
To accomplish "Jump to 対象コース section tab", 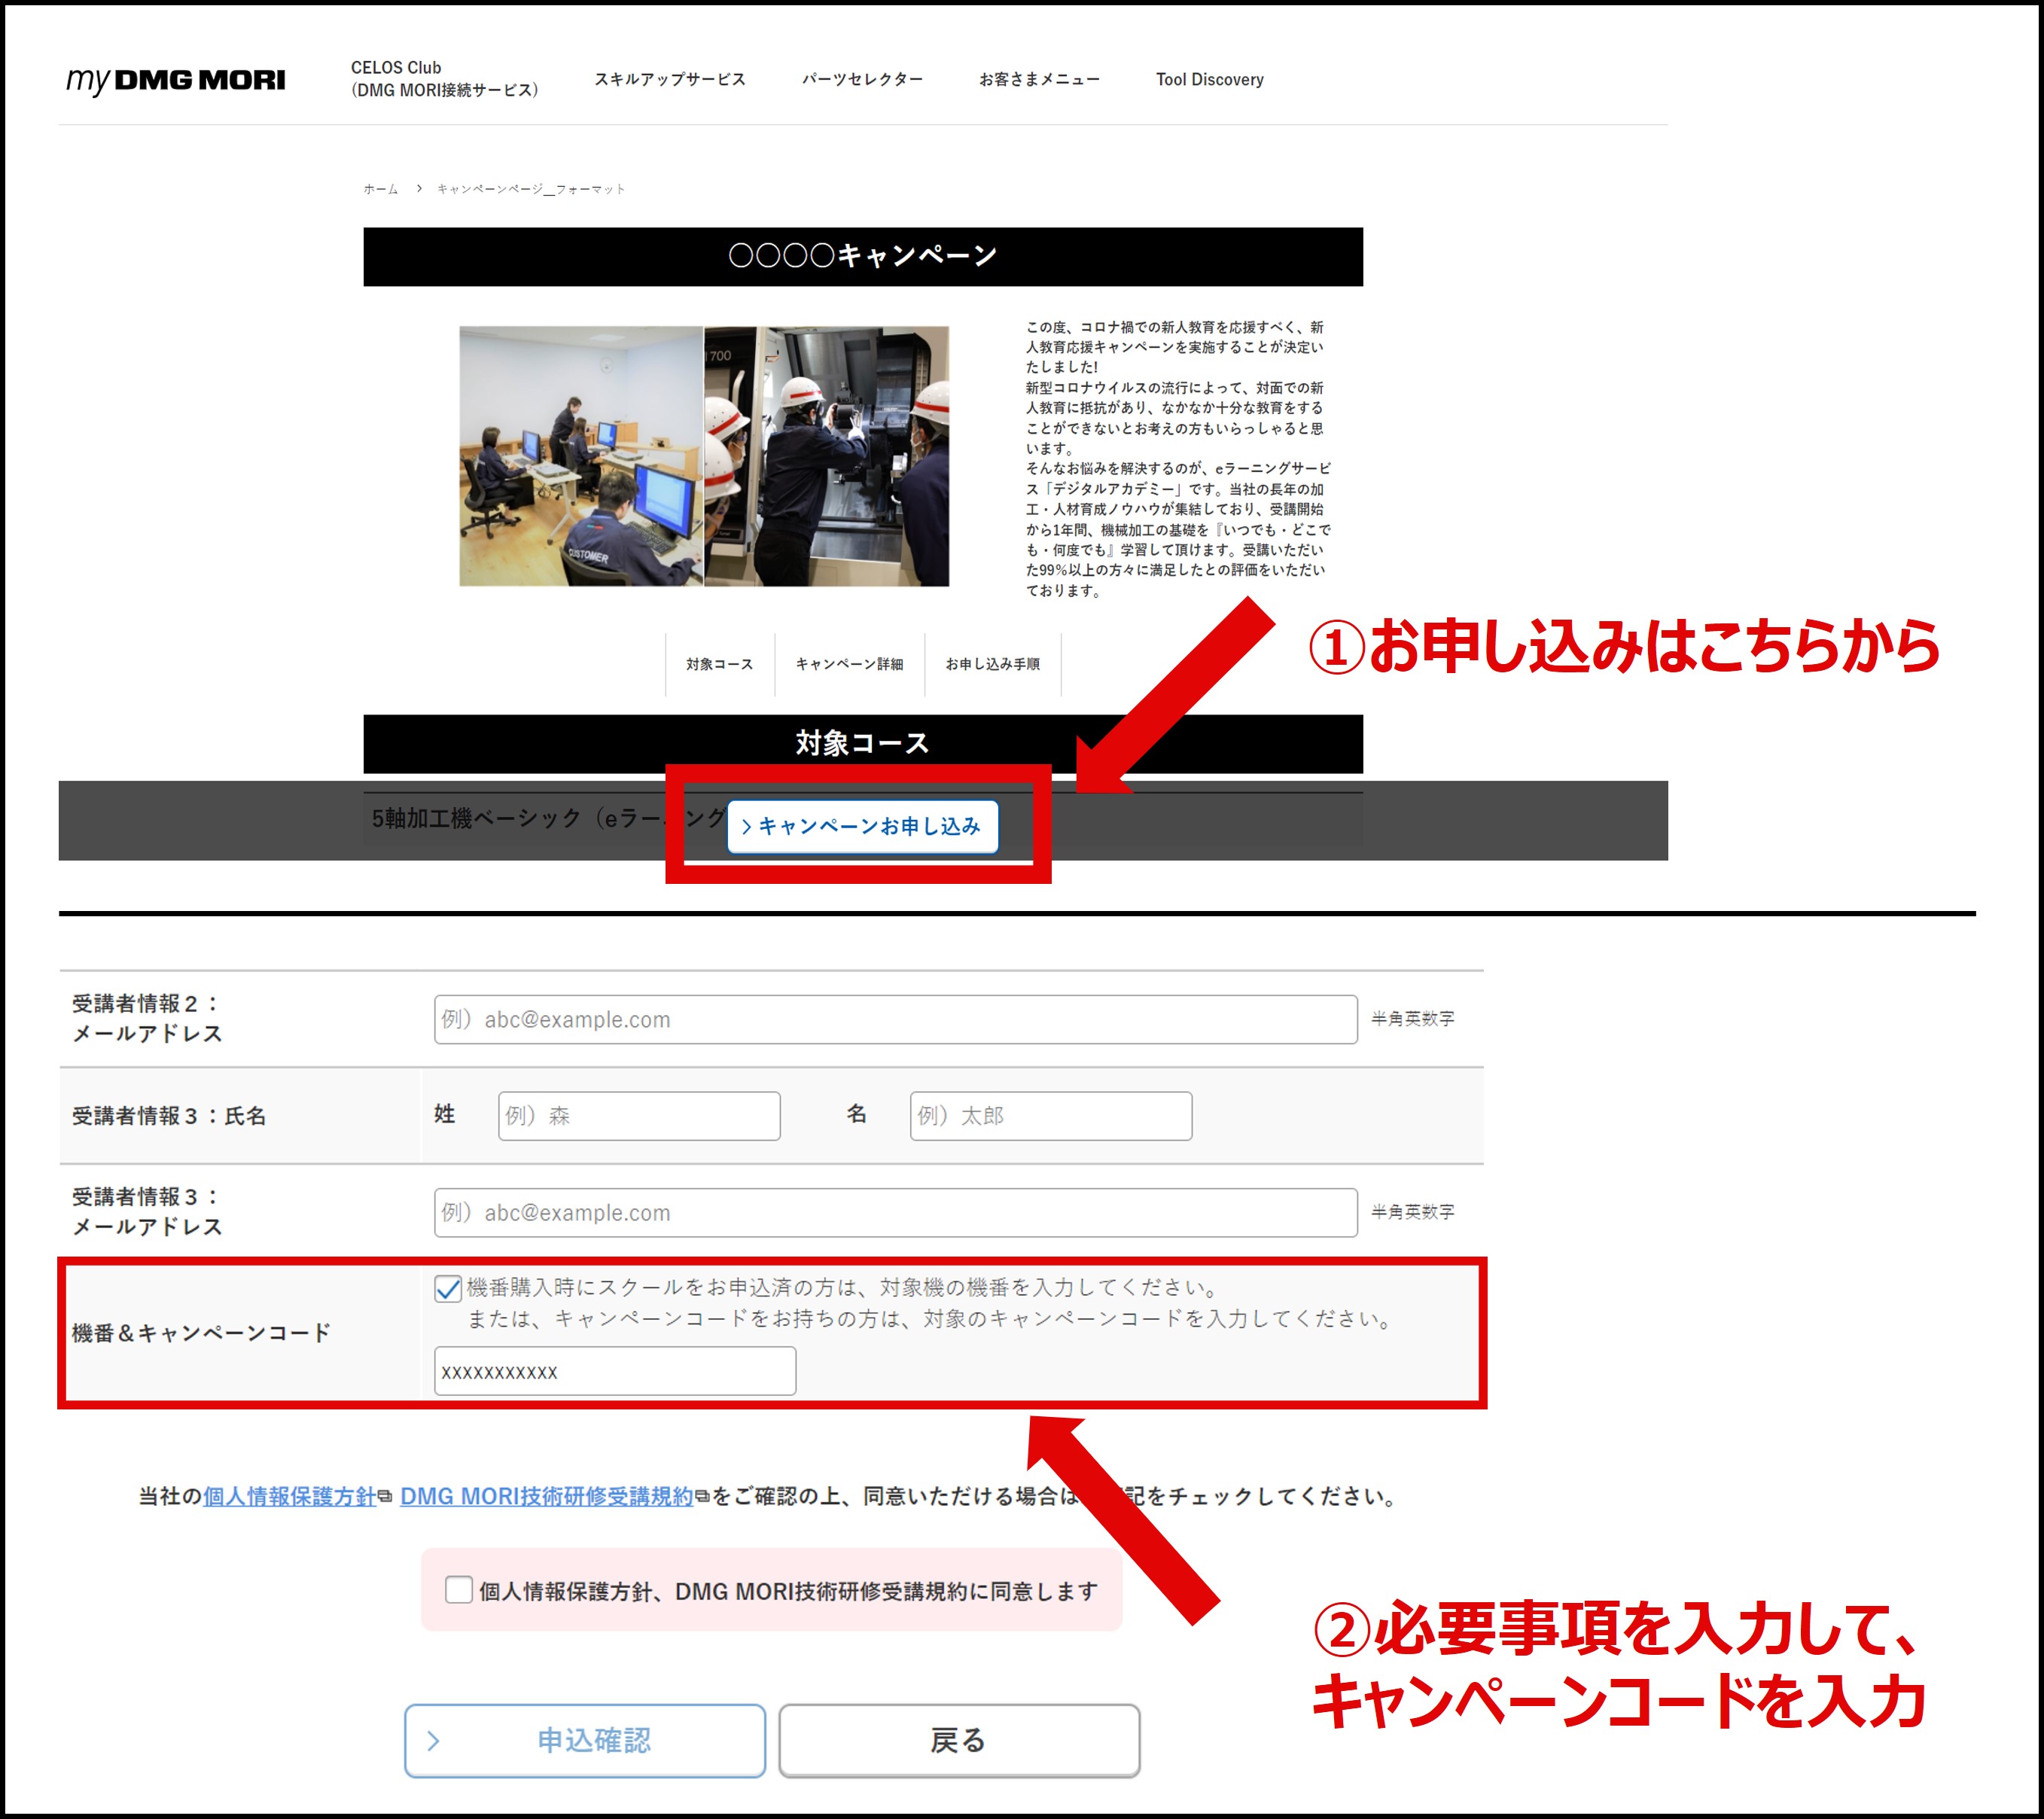I will [x=719, y=664].
